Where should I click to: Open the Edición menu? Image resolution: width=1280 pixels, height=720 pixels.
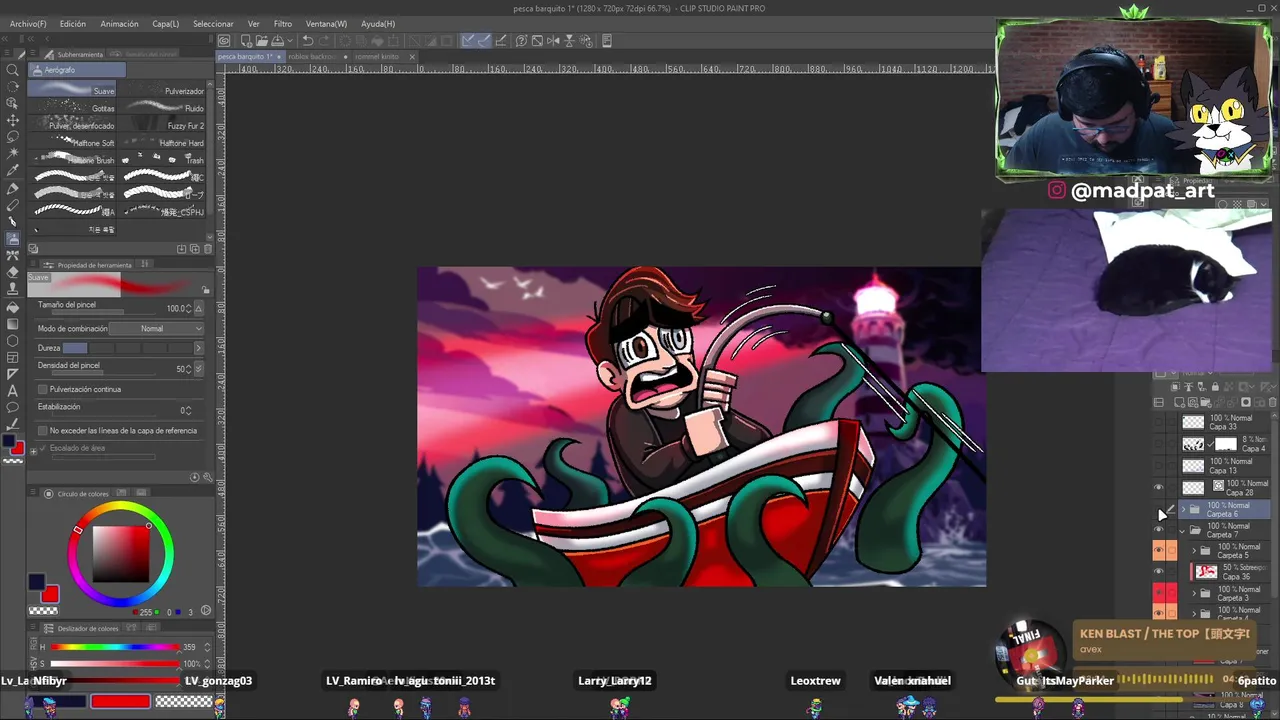72,23
